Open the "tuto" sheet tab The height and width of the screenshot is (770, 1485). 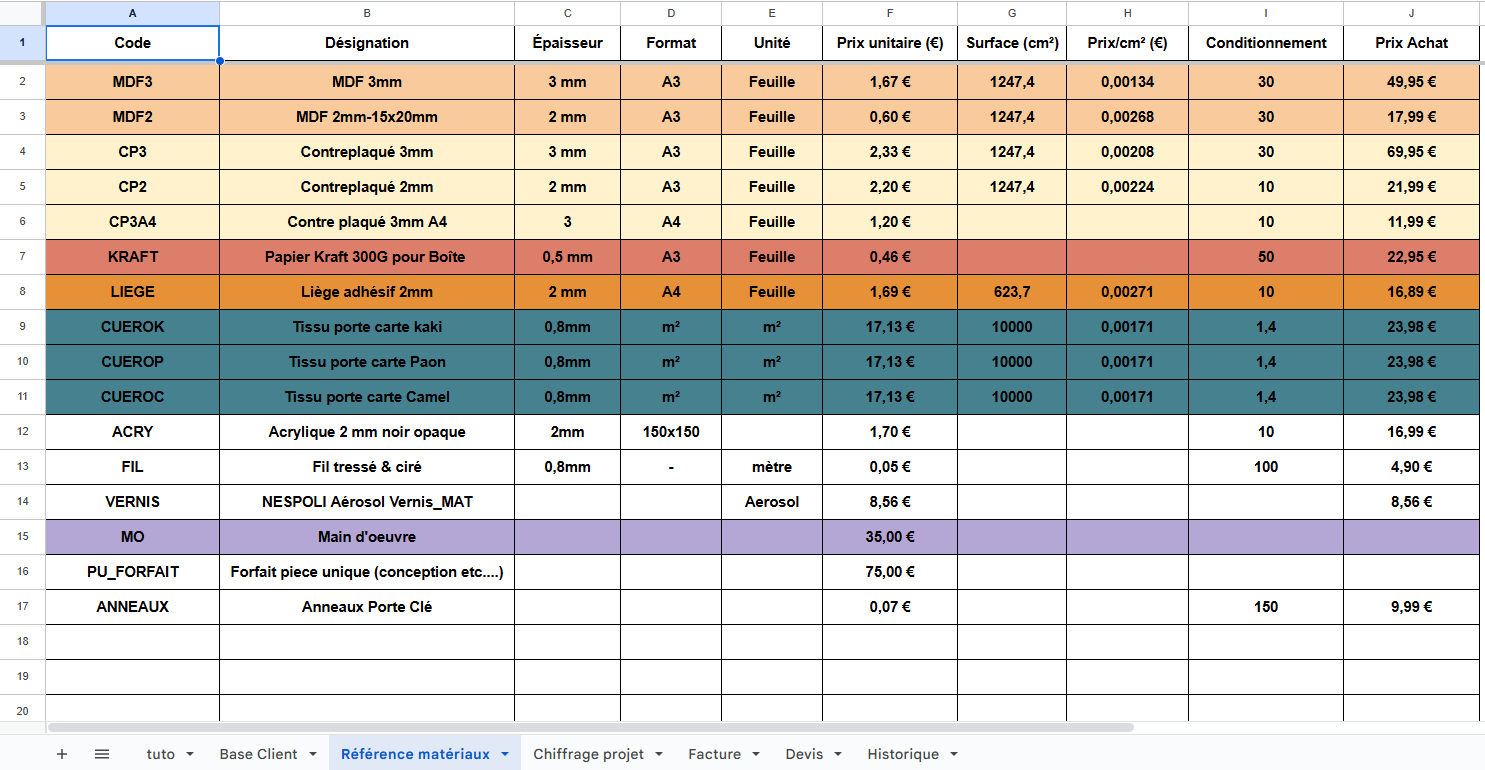[160, 754]
